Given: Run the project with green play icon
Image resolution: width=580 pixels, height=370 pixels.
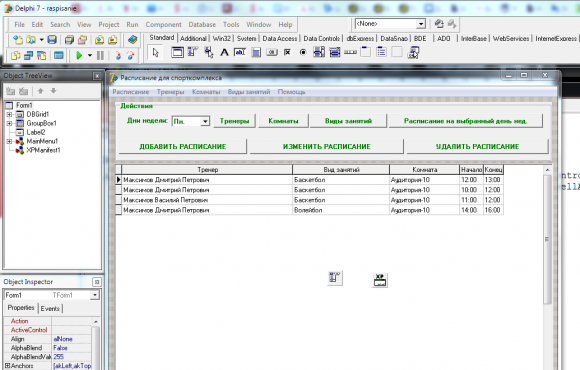Looking at the screenshot, I should (79, 56).
